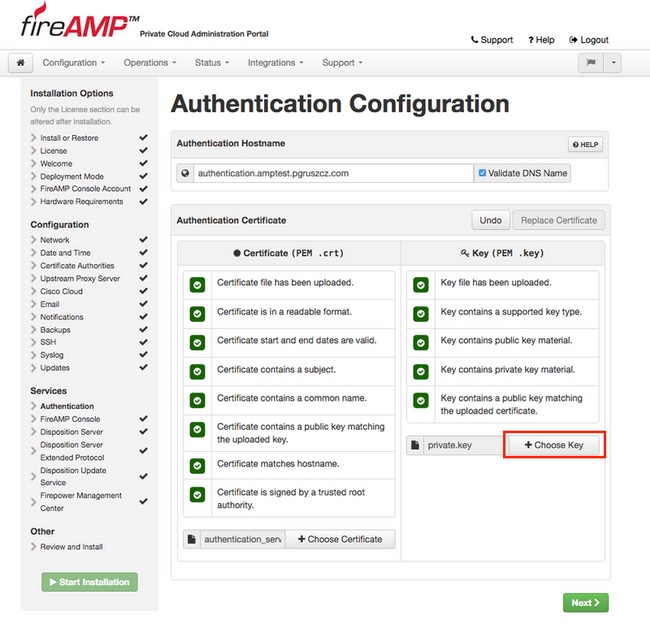Click the flag notifications icon
The image size is (650, 629).
[591, 63]
